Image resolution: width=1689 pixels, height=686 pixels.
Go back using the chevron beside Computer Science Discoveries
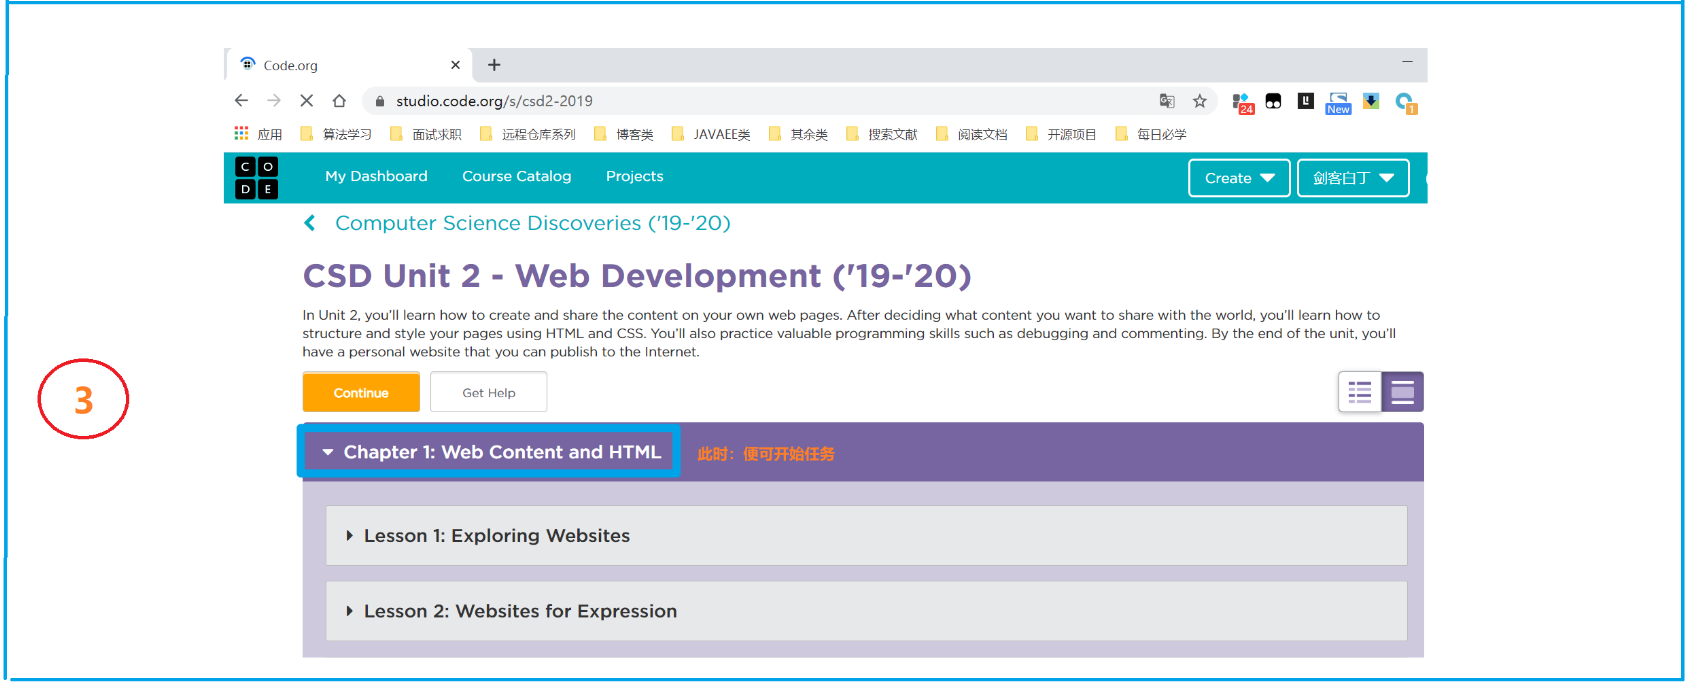(310, 223)
